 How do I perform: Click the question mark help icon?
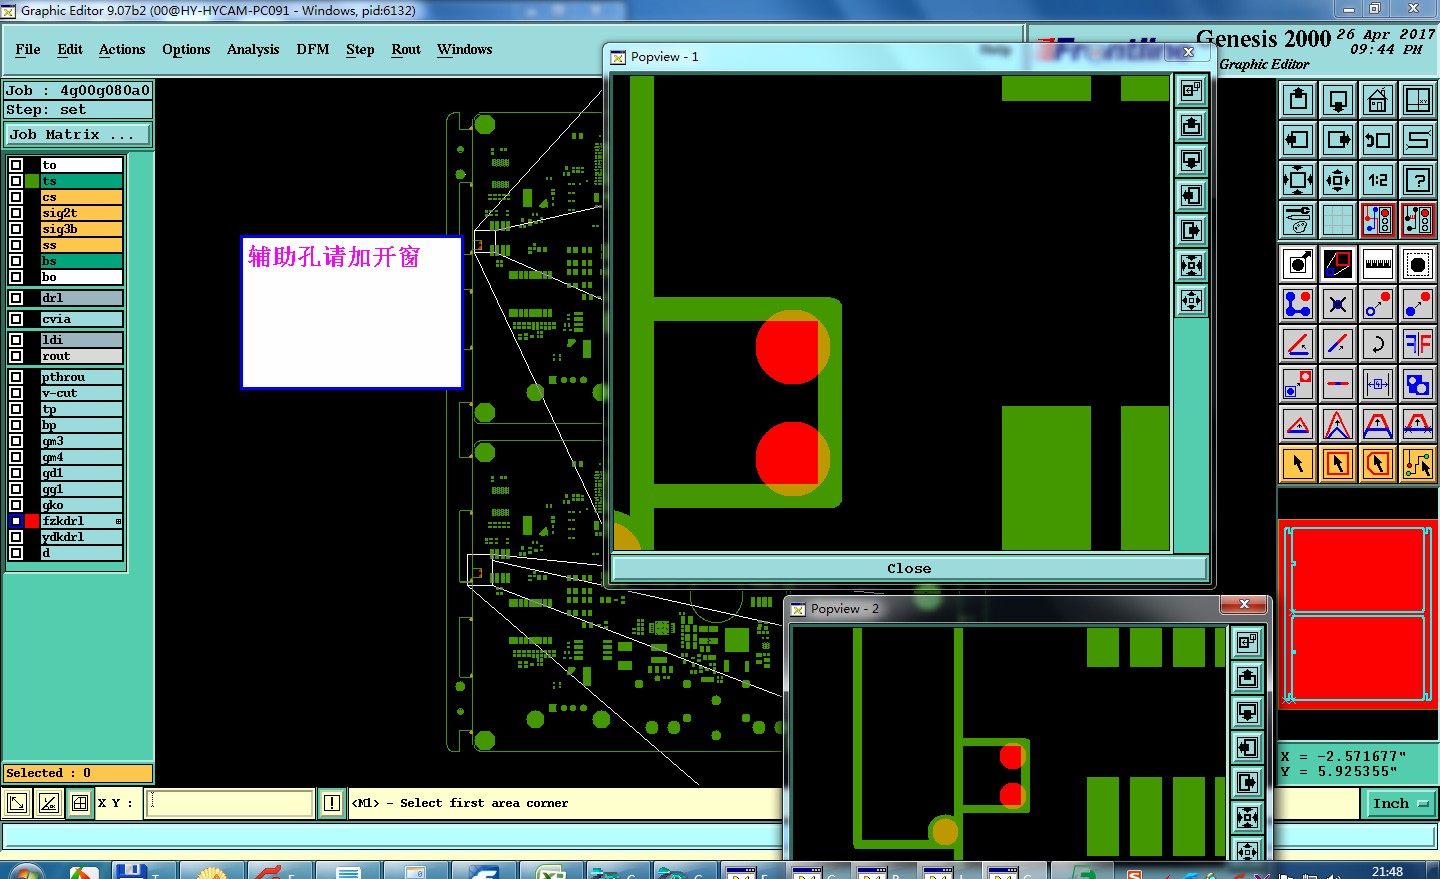click(1418, 180)
